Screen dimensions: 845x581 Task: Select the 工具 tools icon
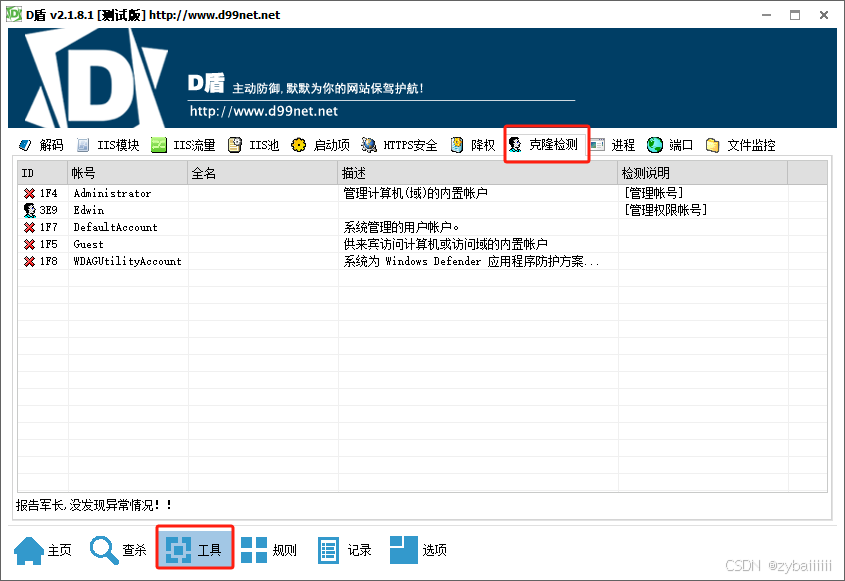tap(178, 550)
